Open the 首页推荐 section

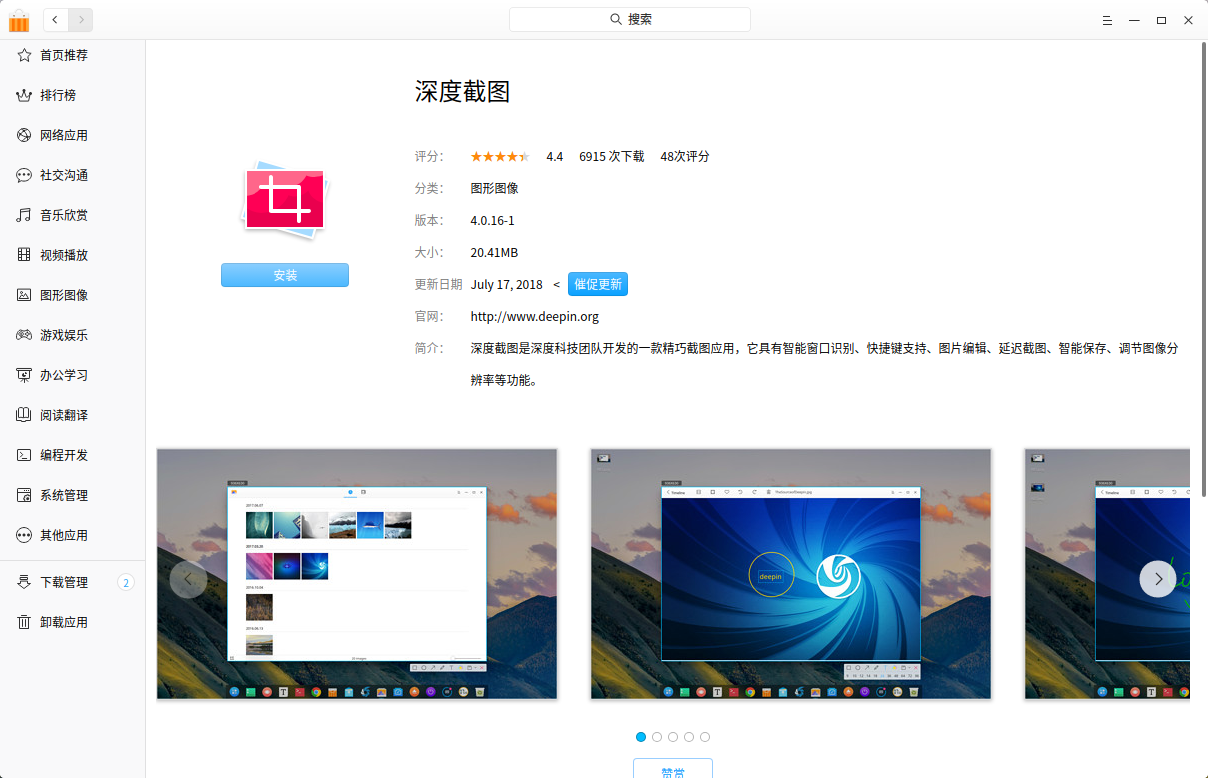click(x=64, y=55)
